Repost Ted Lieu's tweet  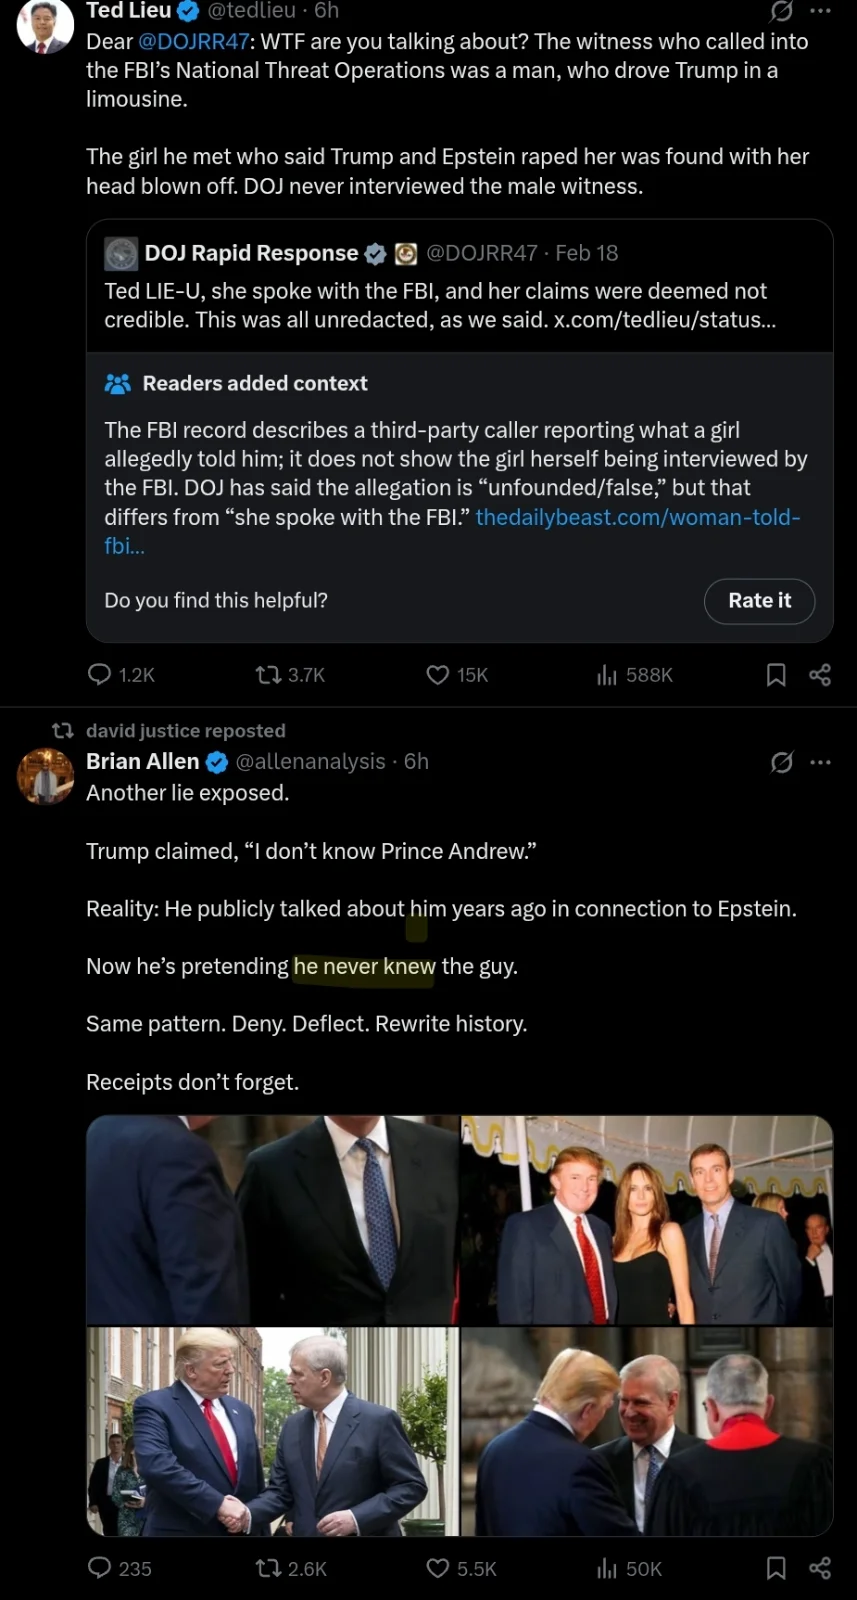click(x=269, y=675)
